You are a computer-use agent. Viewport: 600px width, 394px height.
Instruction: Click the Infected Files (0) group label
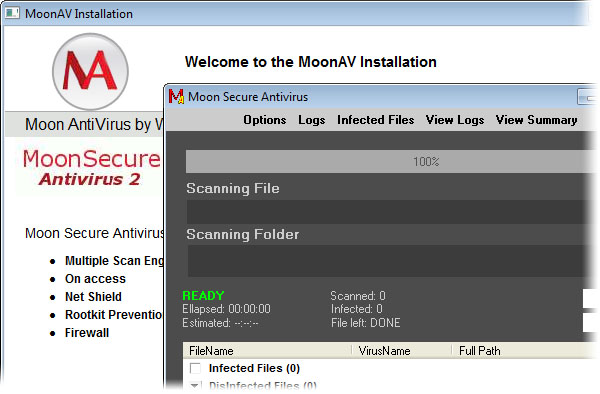[x=254, y=368]
